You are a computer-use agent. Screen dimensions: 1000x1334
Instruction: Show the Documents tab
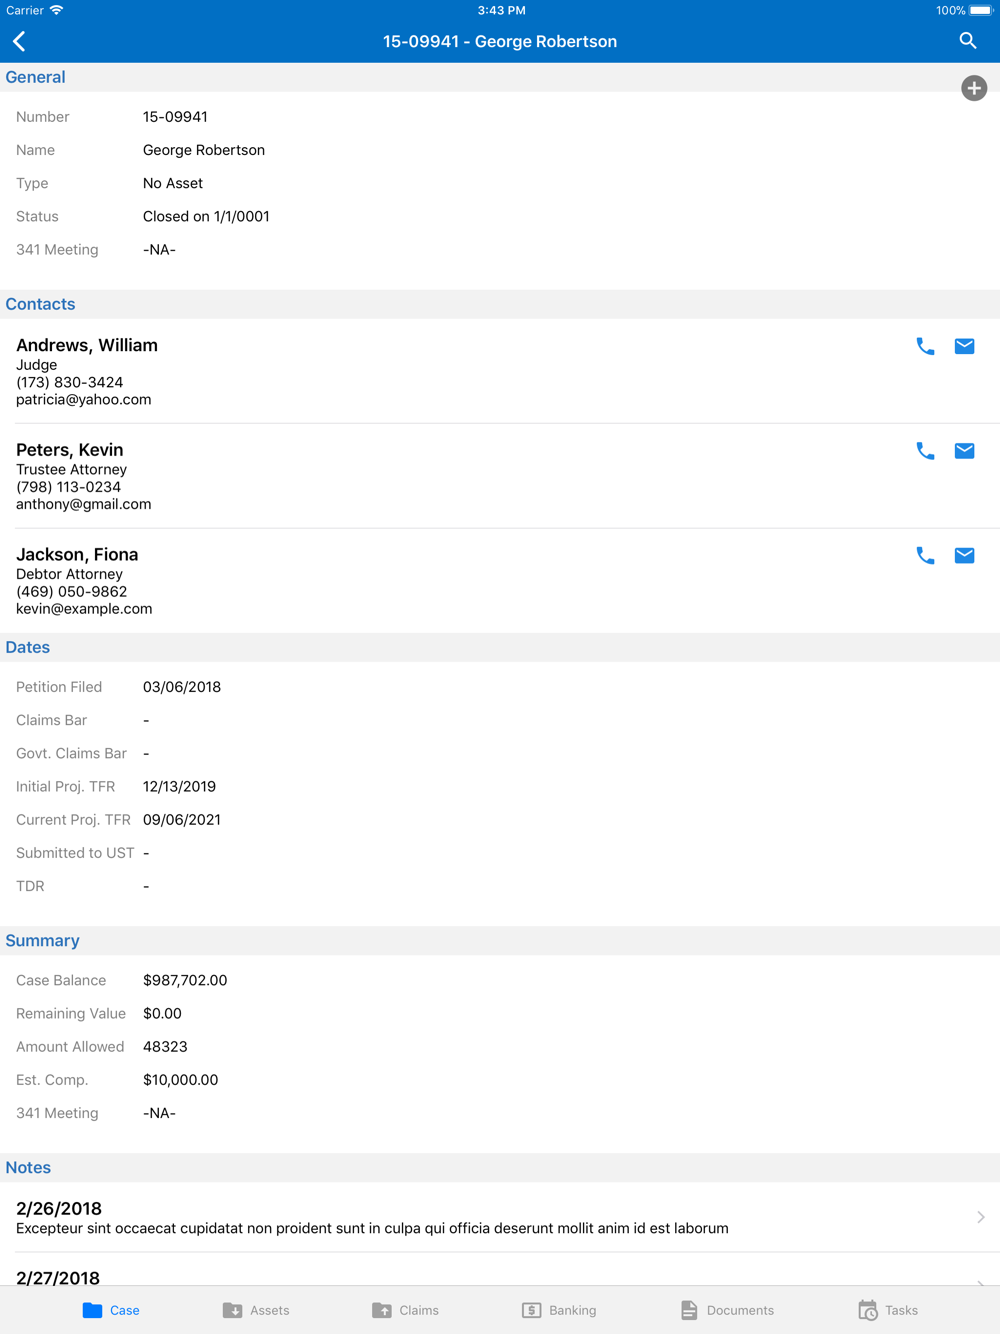click(727, 1310)
